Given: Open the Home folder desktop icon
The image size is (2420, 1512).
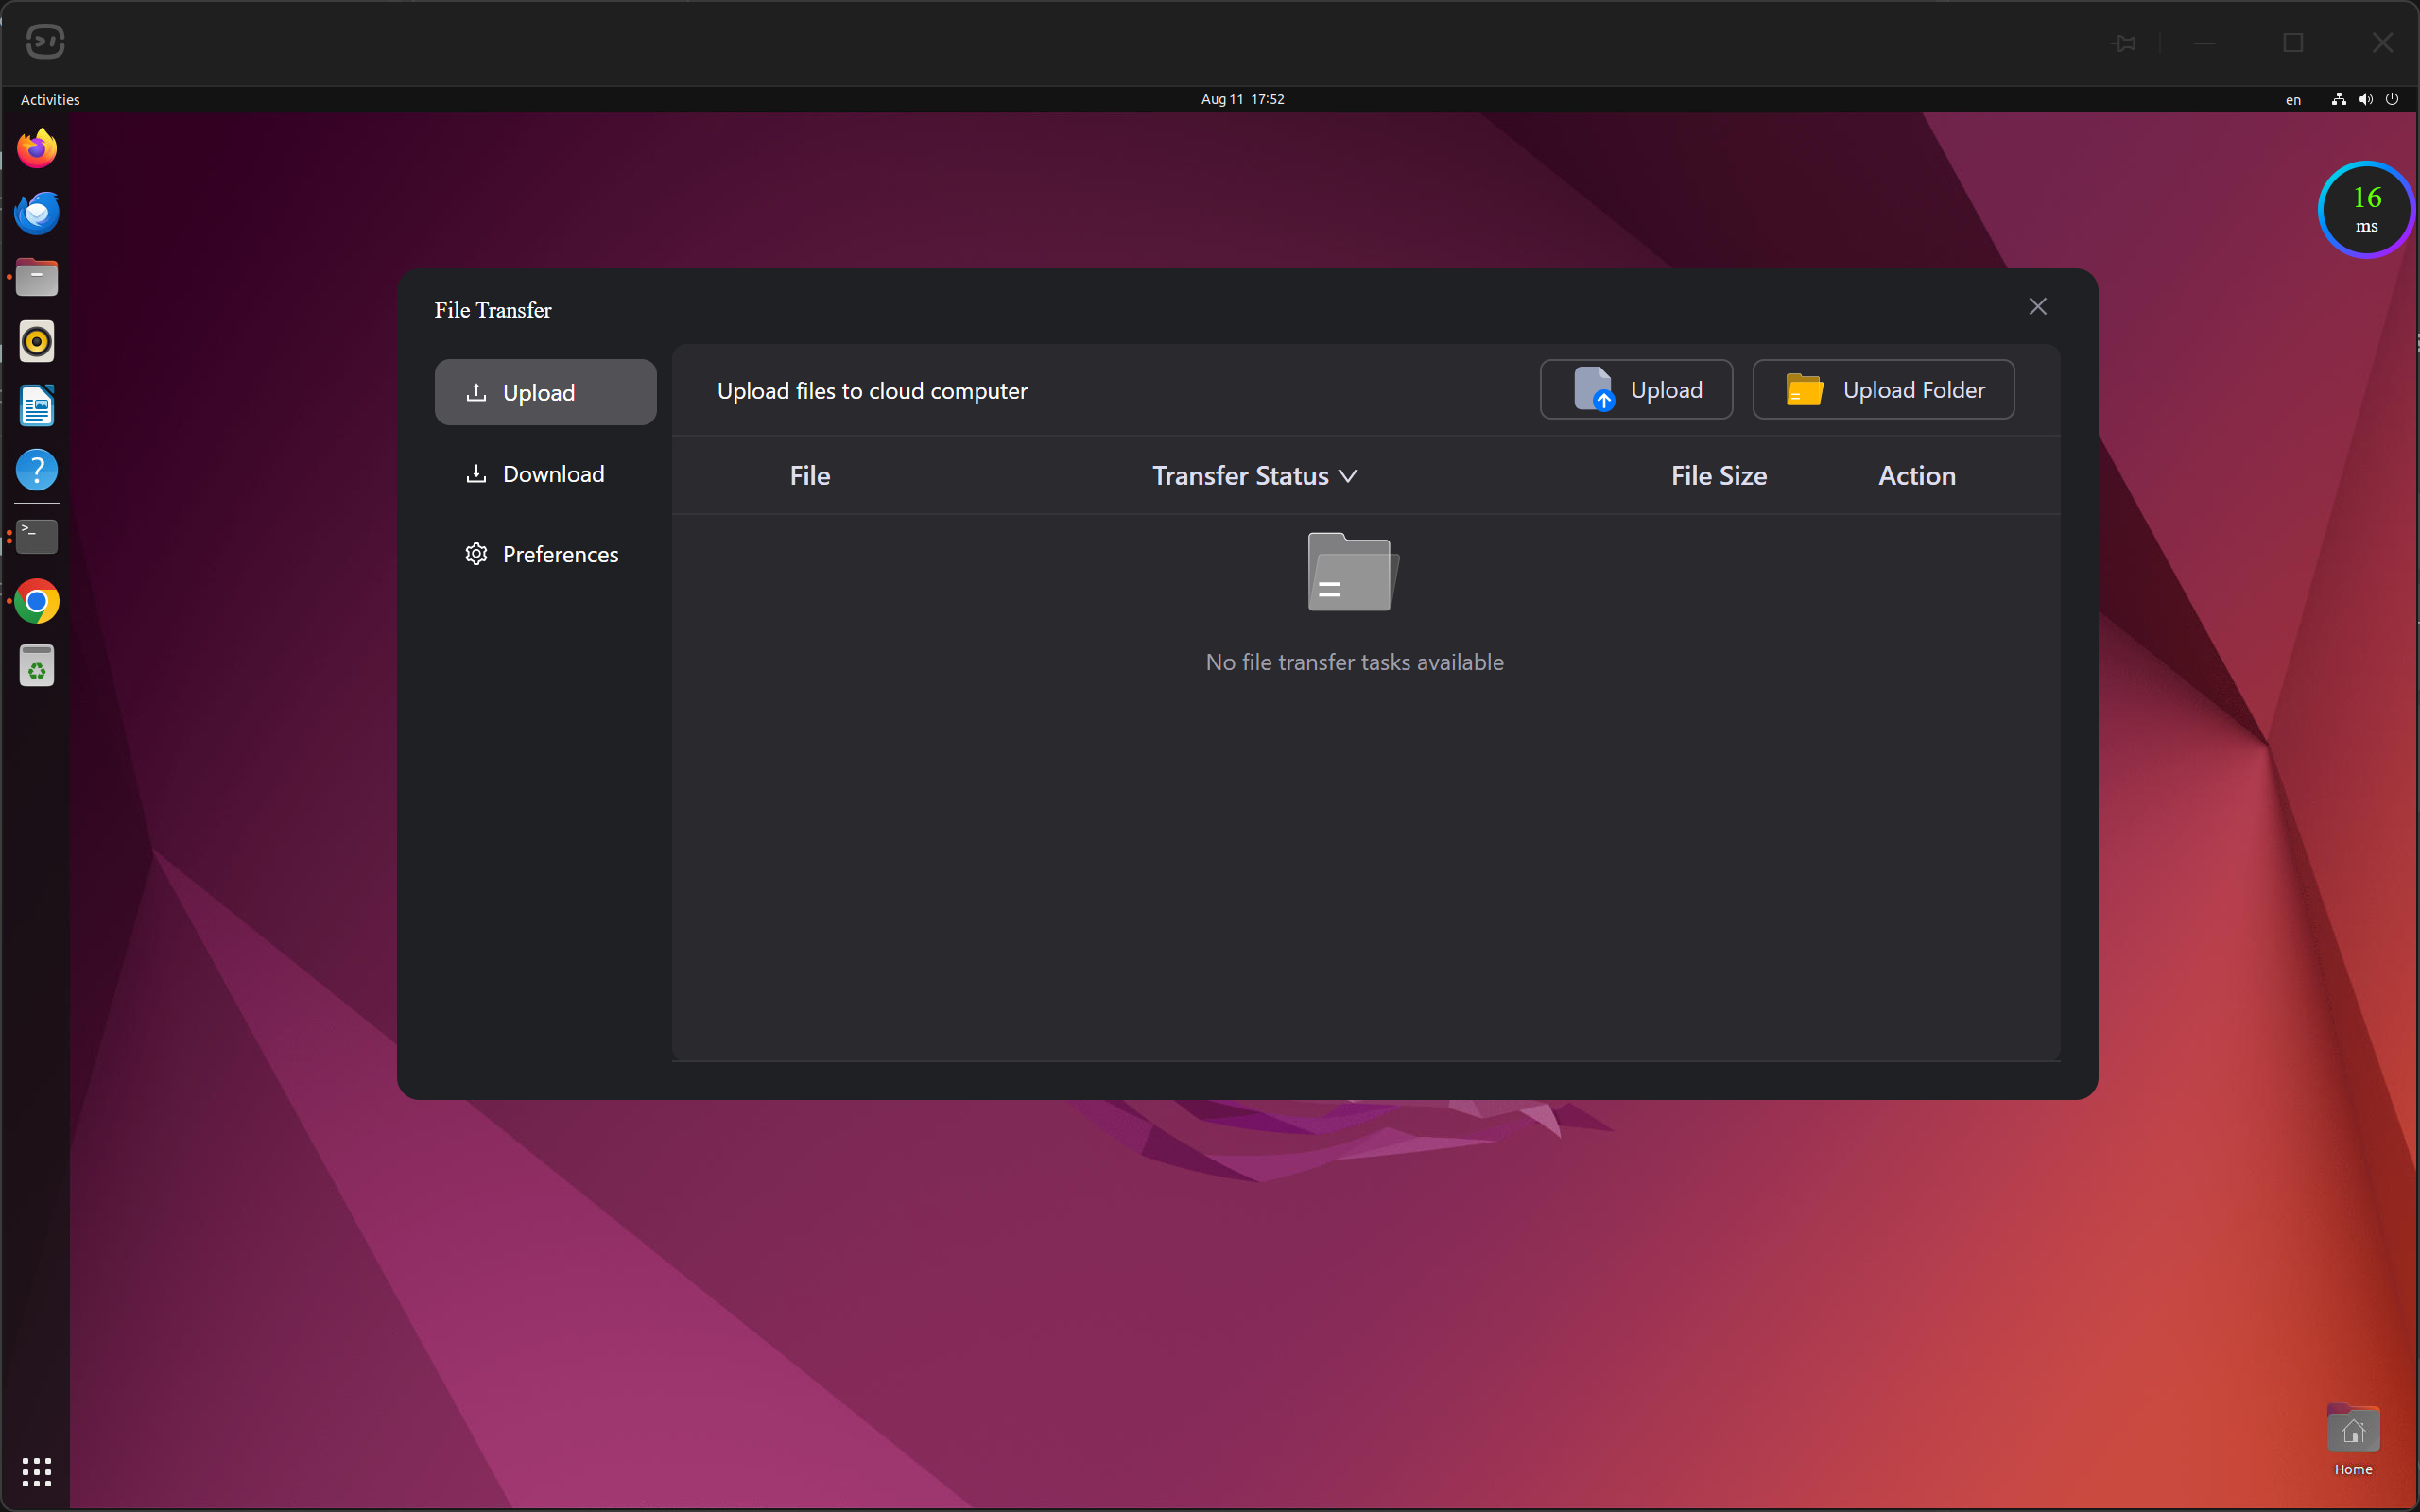Looking at the screenshot, I should point(2353,1441).
